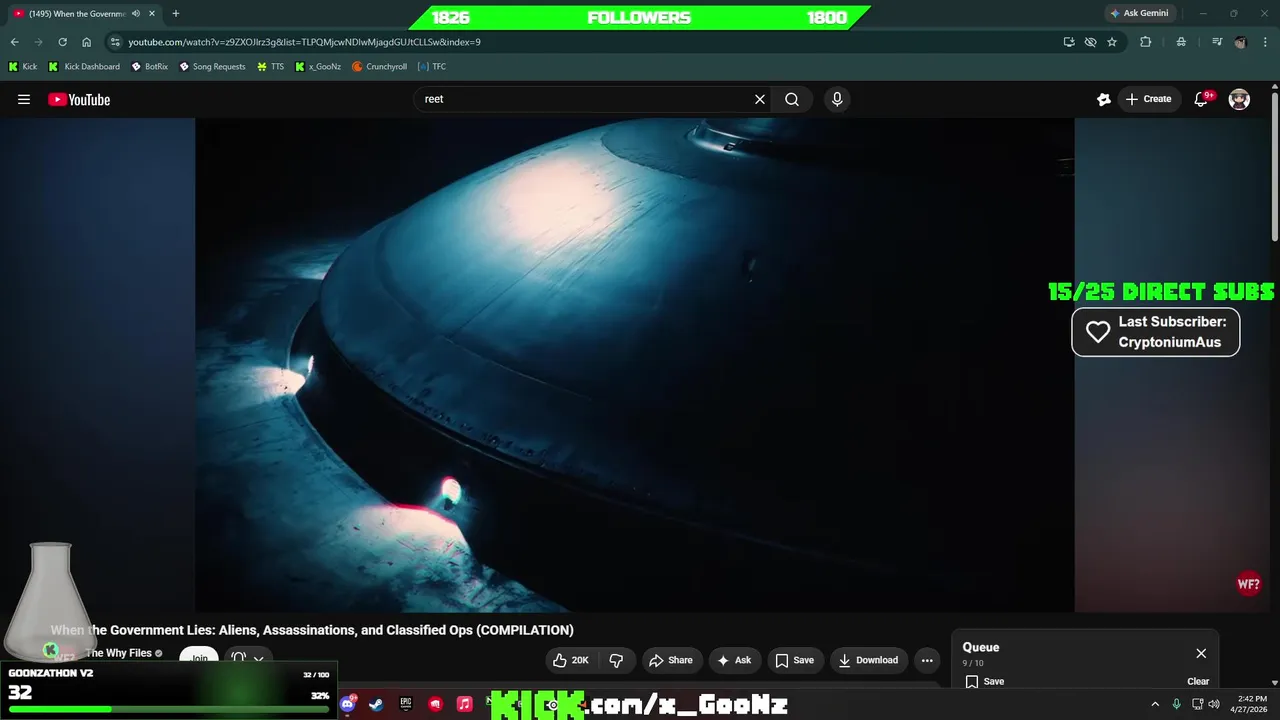Select the "When the Governm..." tab

point(77,13)
